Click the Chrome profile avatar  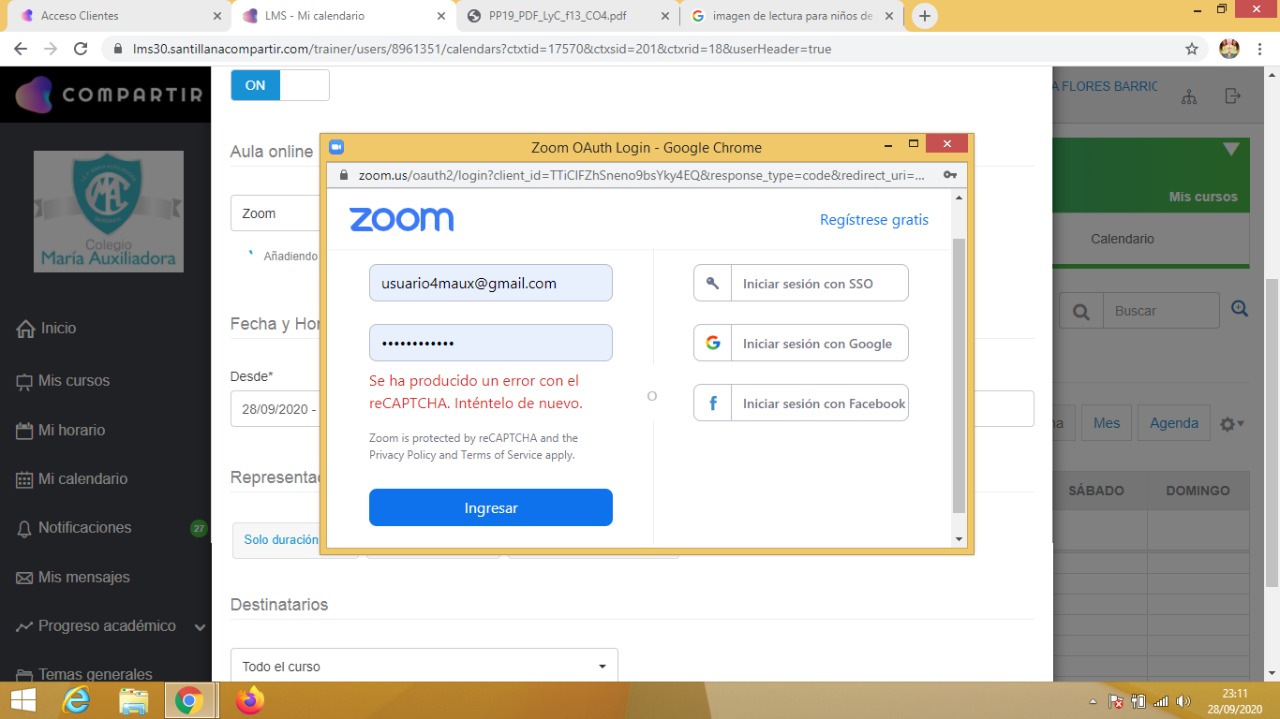[x=1230, y=49]
